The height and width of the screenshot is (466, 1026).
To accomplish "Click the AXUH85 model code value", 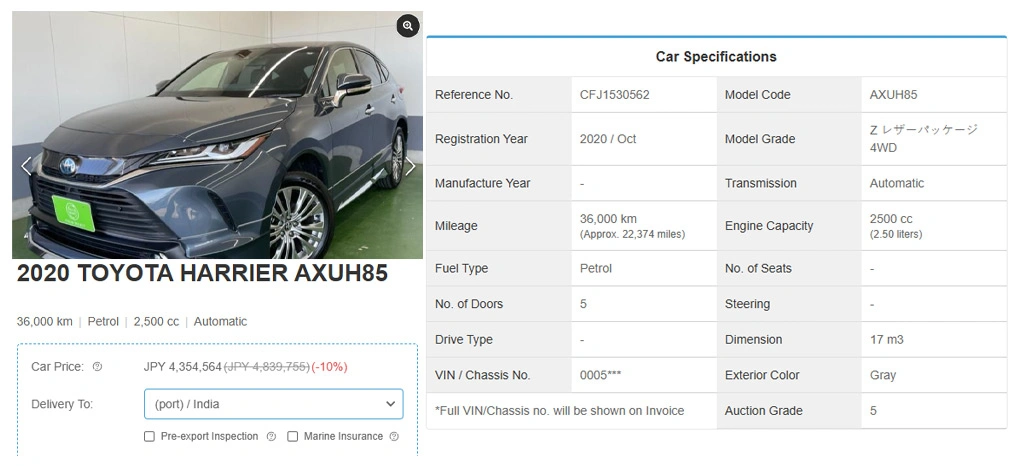I will (893, 95).
